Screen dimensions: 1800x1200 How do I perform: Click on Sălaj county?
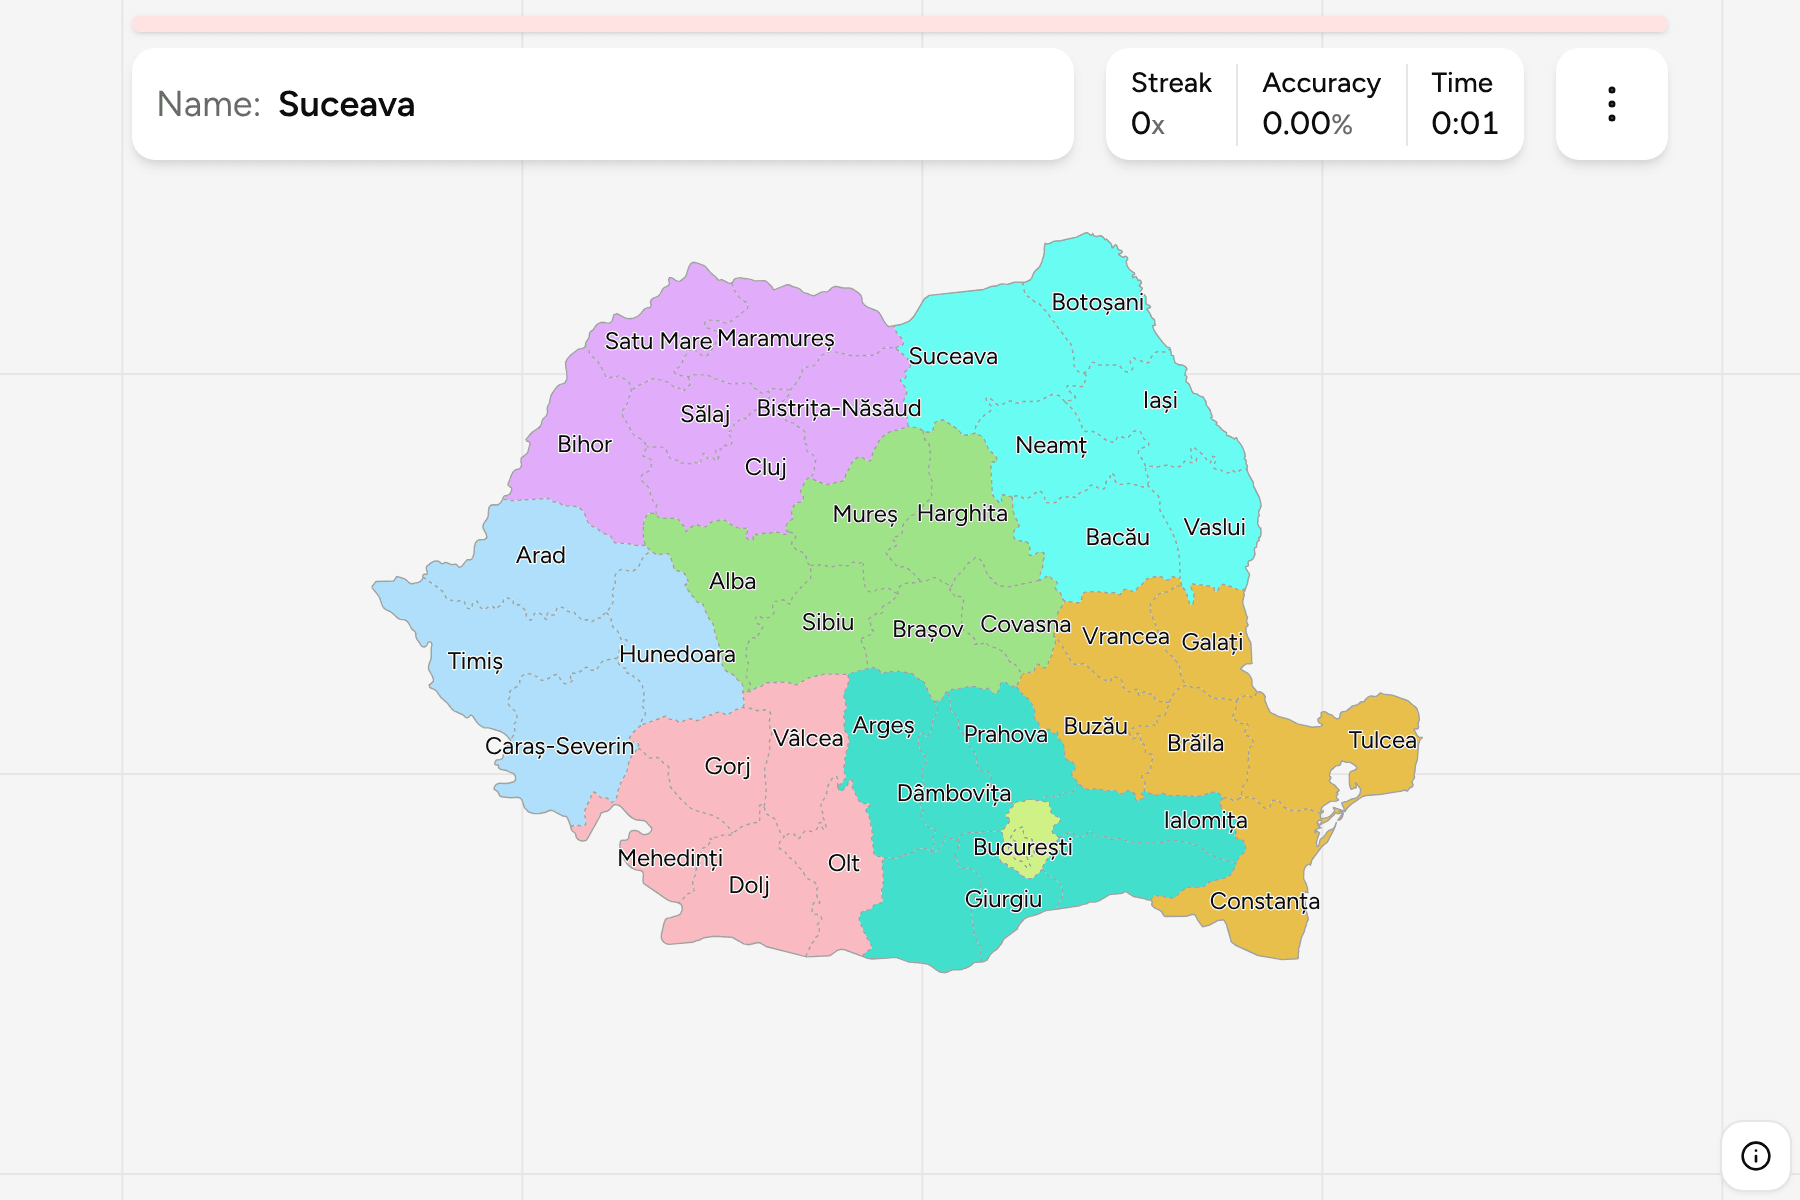(x=705, y=414)
